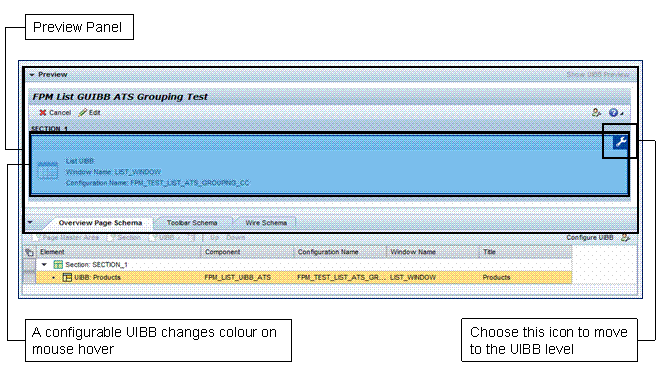Click the Page Master Area toolbar button
The image size is (662, 374).
[66, 238]
